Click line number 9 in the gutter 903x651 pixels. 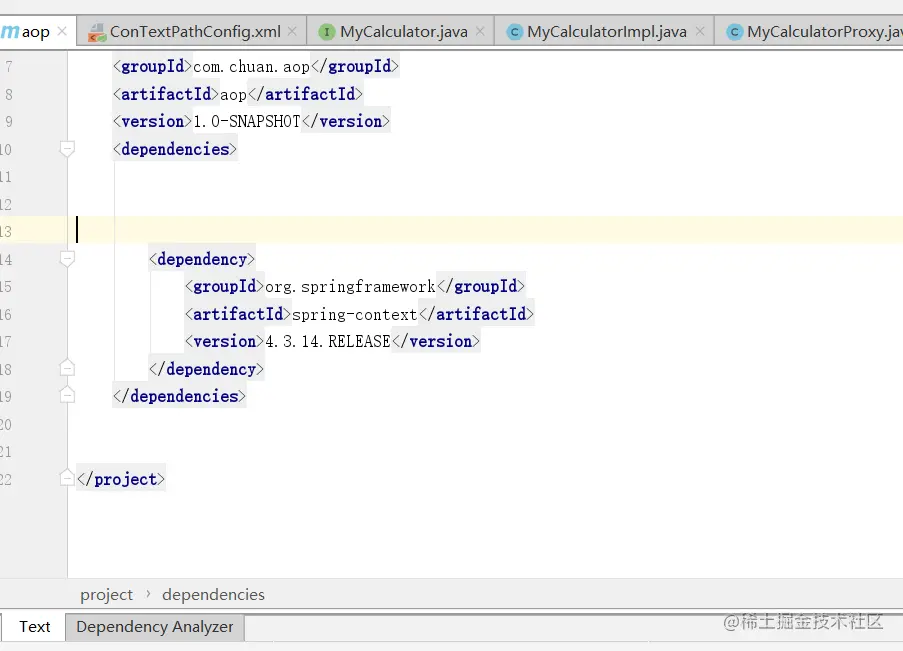click(x=8, y=122)
